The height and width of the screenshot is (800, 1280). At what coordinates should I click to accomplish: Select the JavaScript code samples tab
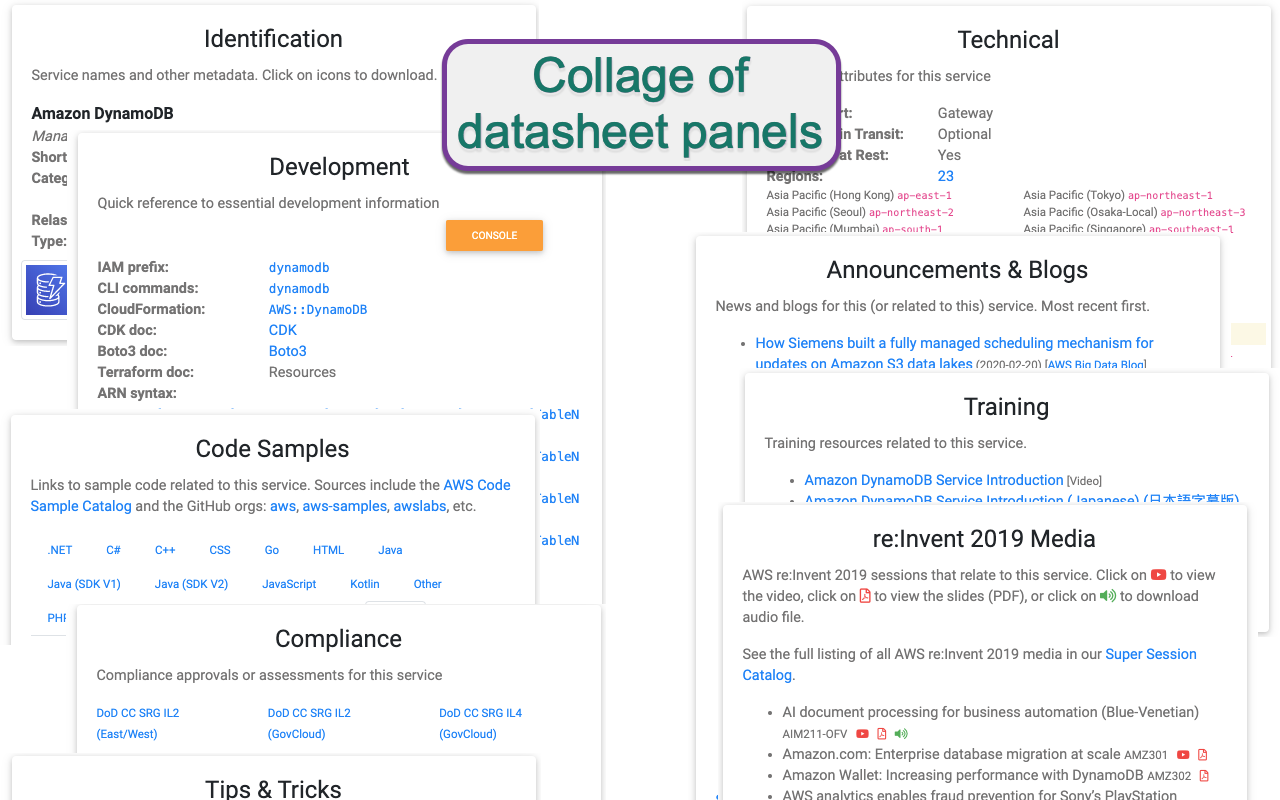tap(289, 584)
